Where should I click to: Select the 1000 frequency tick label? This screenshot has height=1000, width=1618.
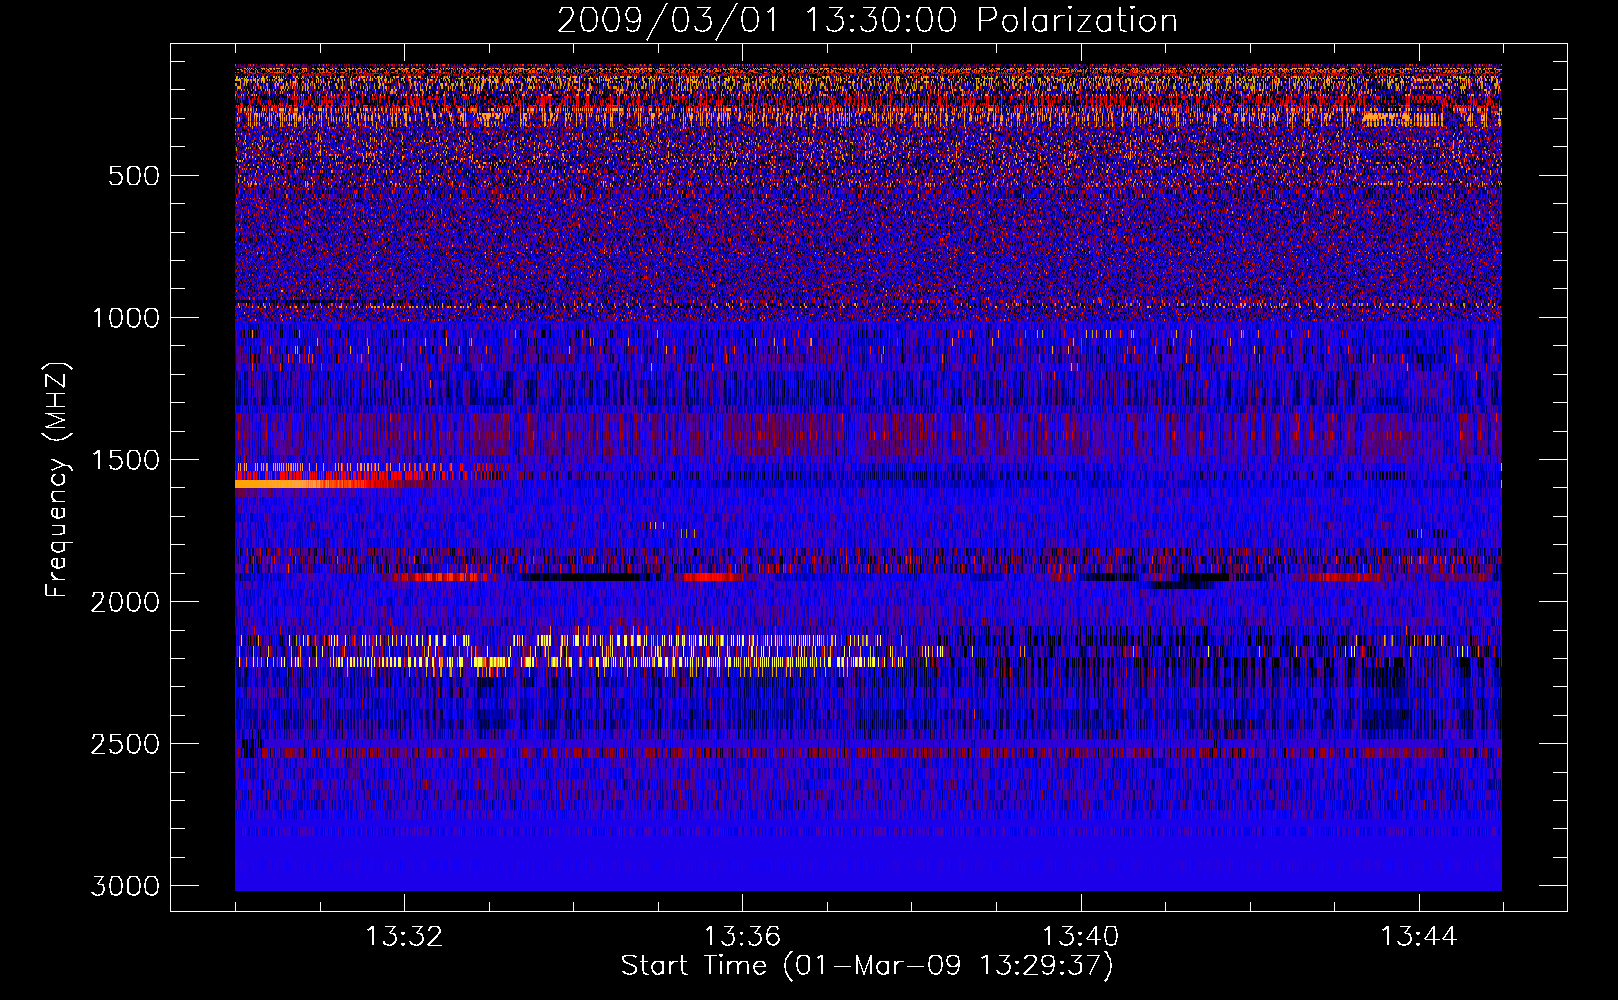click(x=125, y=318)
